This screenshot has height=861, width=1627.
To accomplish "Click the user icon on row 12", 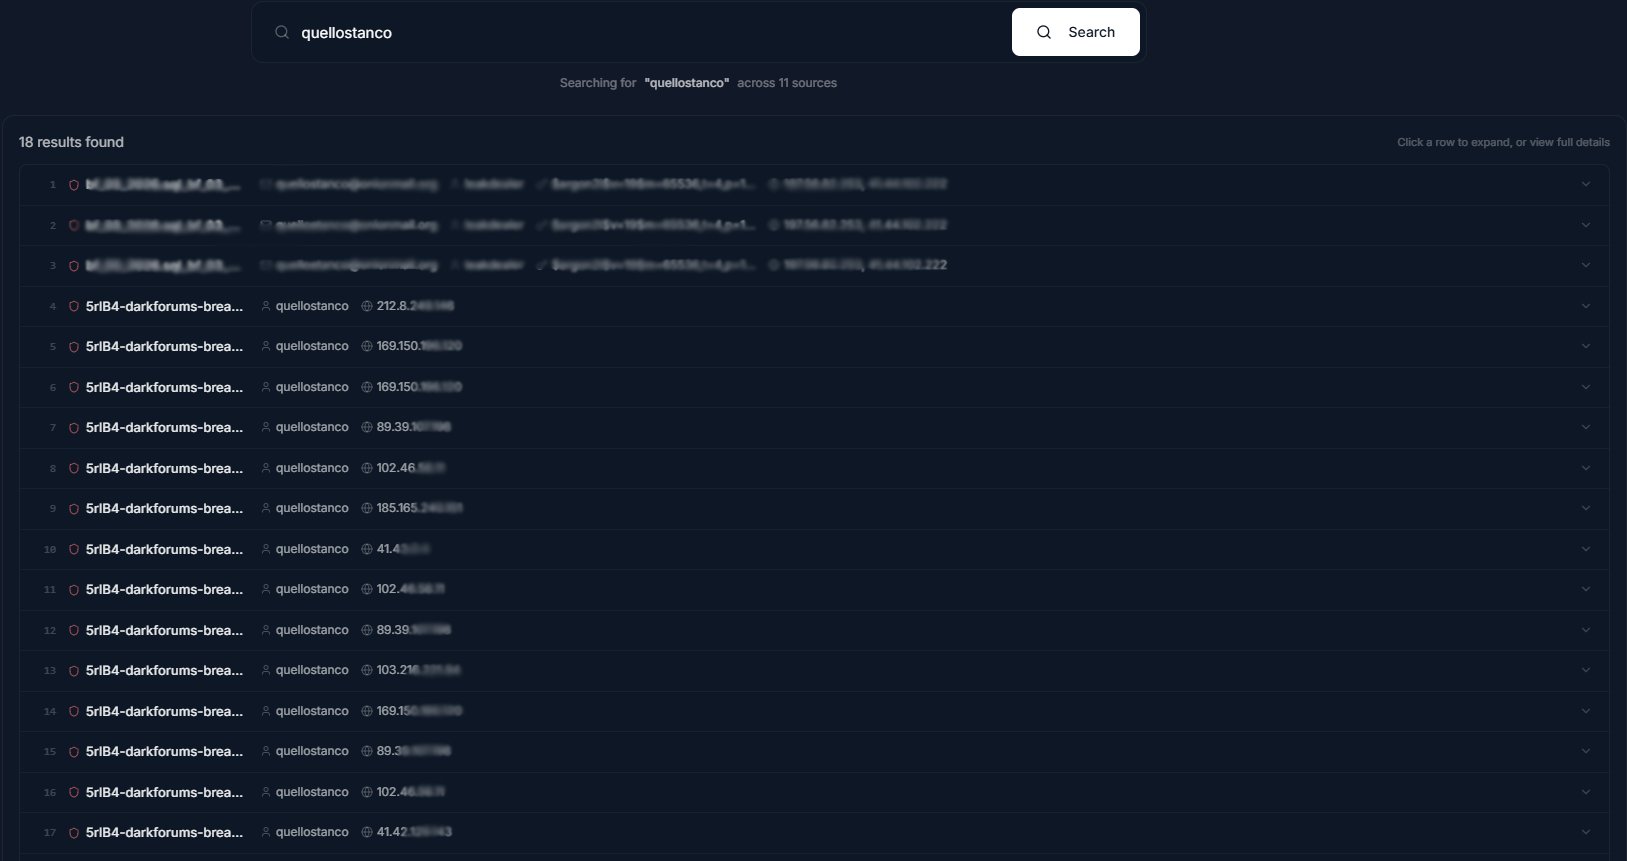I will pos(266,630).
